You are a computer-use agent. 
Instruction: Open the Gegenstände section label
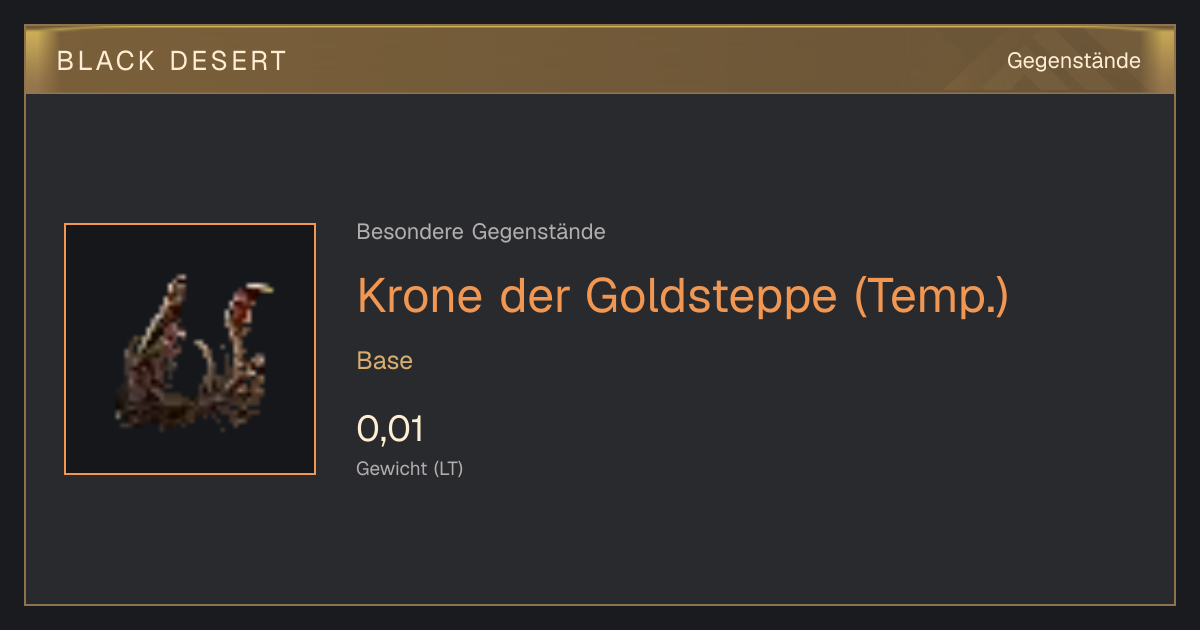tap(1074, 61)
